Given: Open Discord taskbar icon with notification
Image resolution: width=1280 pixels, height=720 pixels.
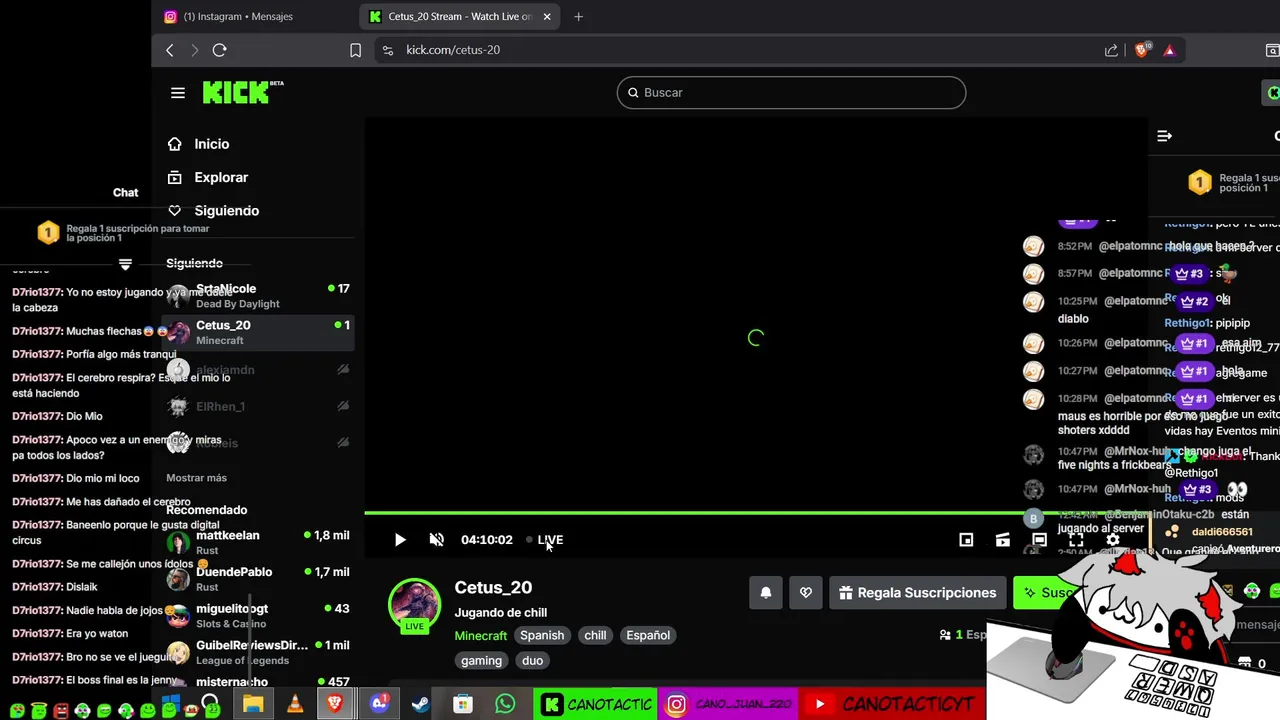Looking at the screenshot, I should click(x=379, y=704).
